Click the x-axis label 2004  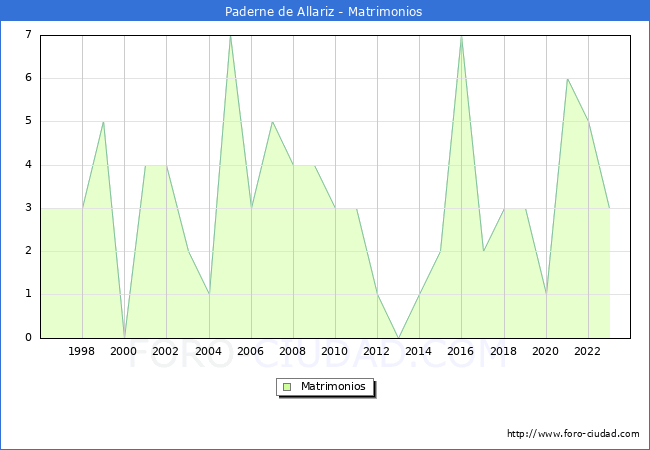pos(209,351)
